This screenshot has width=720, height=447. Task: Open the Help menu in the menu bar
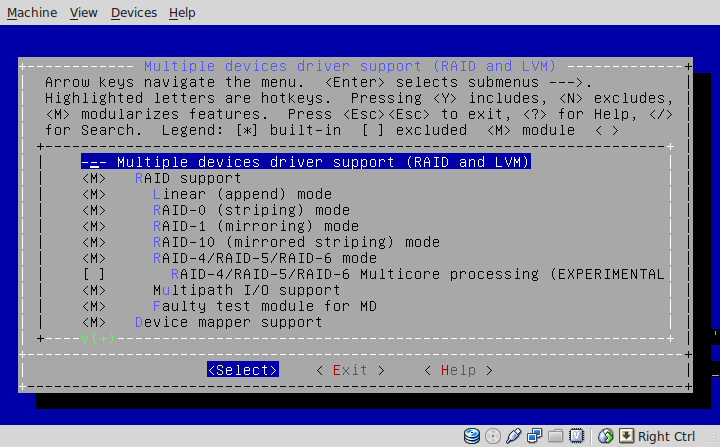(182, 12)
